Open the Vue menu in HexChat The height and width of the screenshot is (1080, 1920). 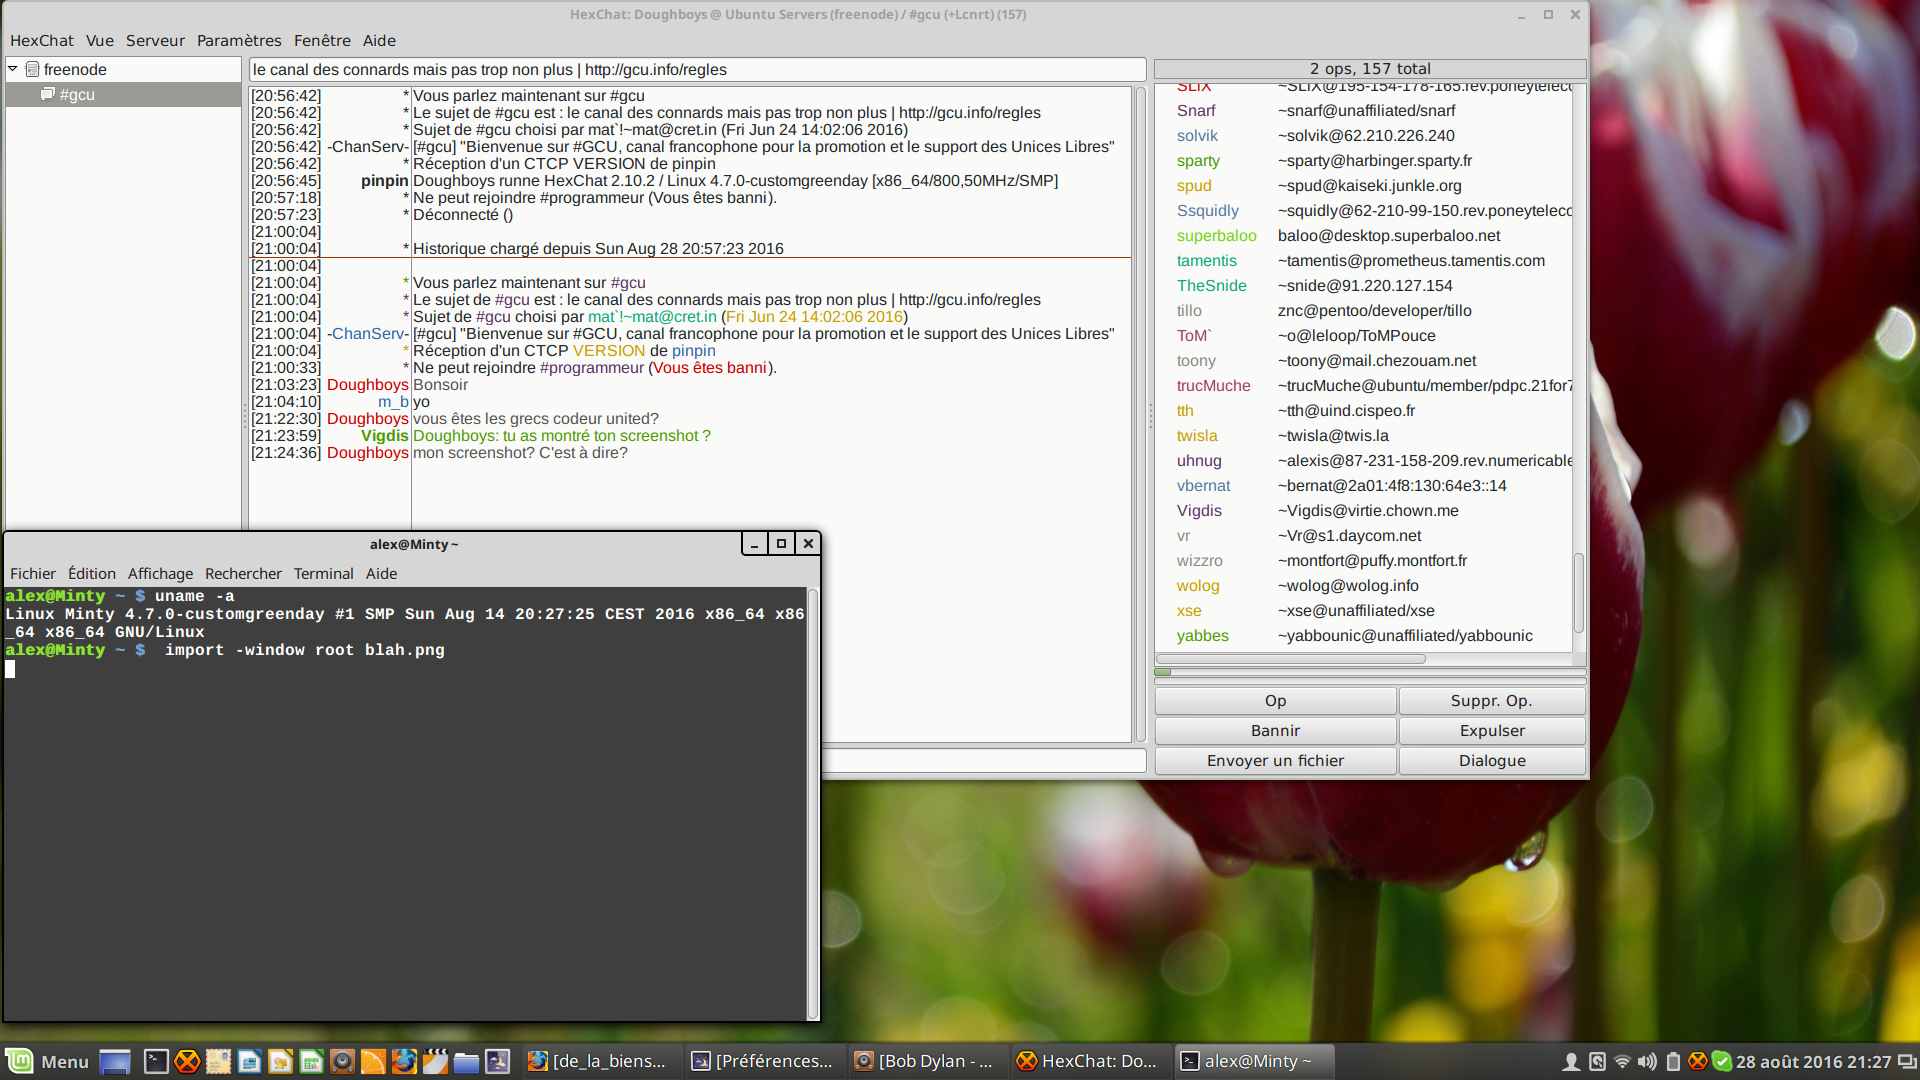click(100, 41)
